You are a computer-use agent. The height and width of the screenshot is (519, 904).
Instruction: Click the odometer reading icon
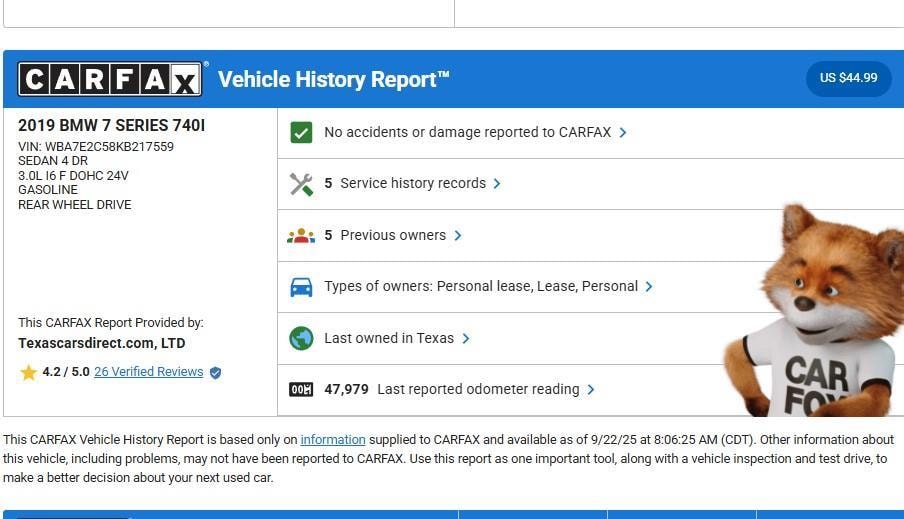[301, 390]
